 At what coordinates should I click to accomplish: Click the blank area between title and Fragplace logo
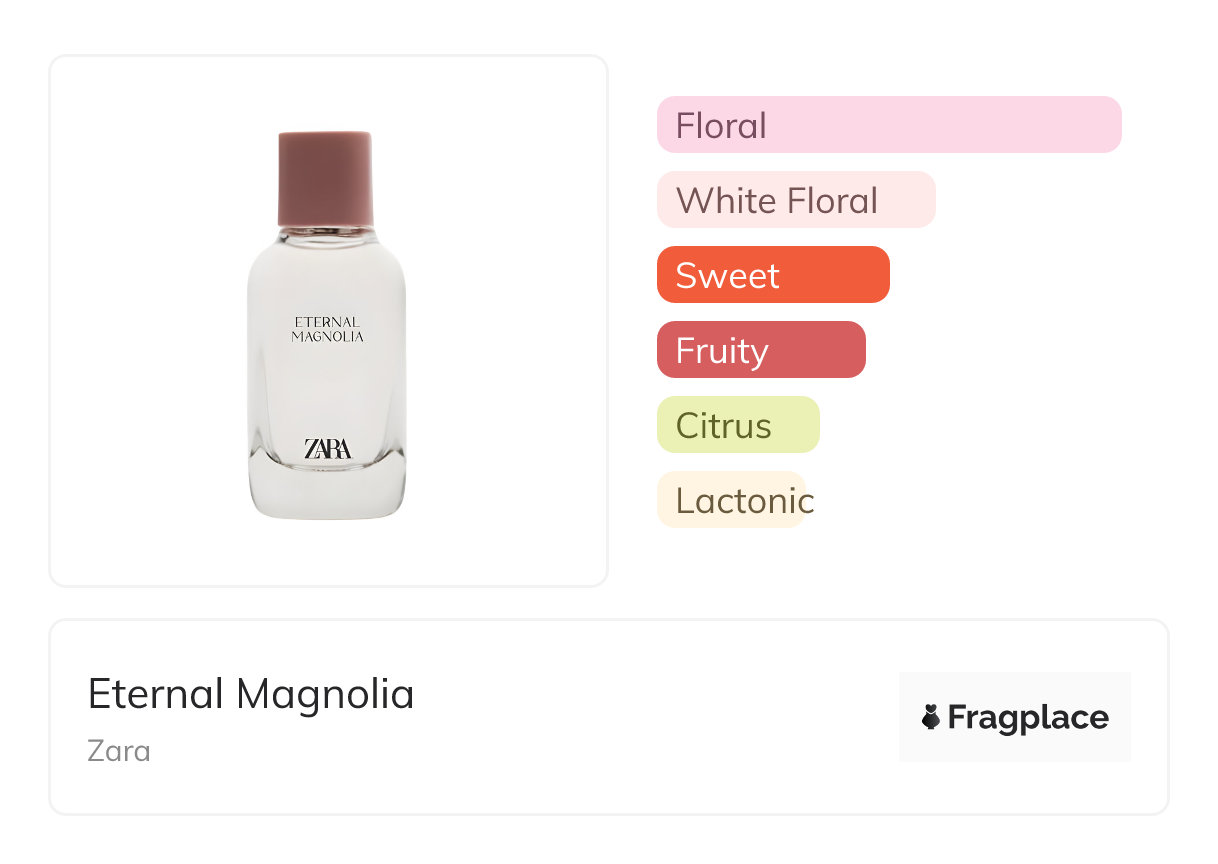point(650,716)
